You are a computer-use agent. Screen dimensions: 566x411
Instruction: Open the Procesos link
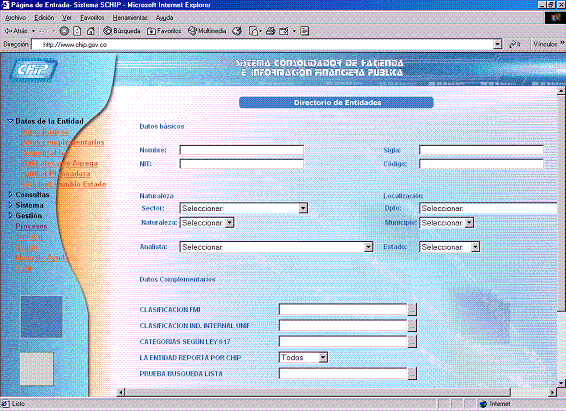coord(31,226)
